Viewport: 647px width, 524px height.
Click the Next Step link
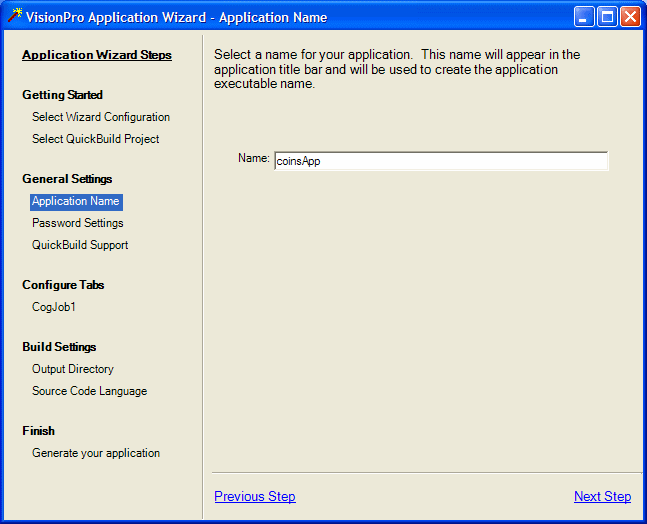(x=602, y=497)
